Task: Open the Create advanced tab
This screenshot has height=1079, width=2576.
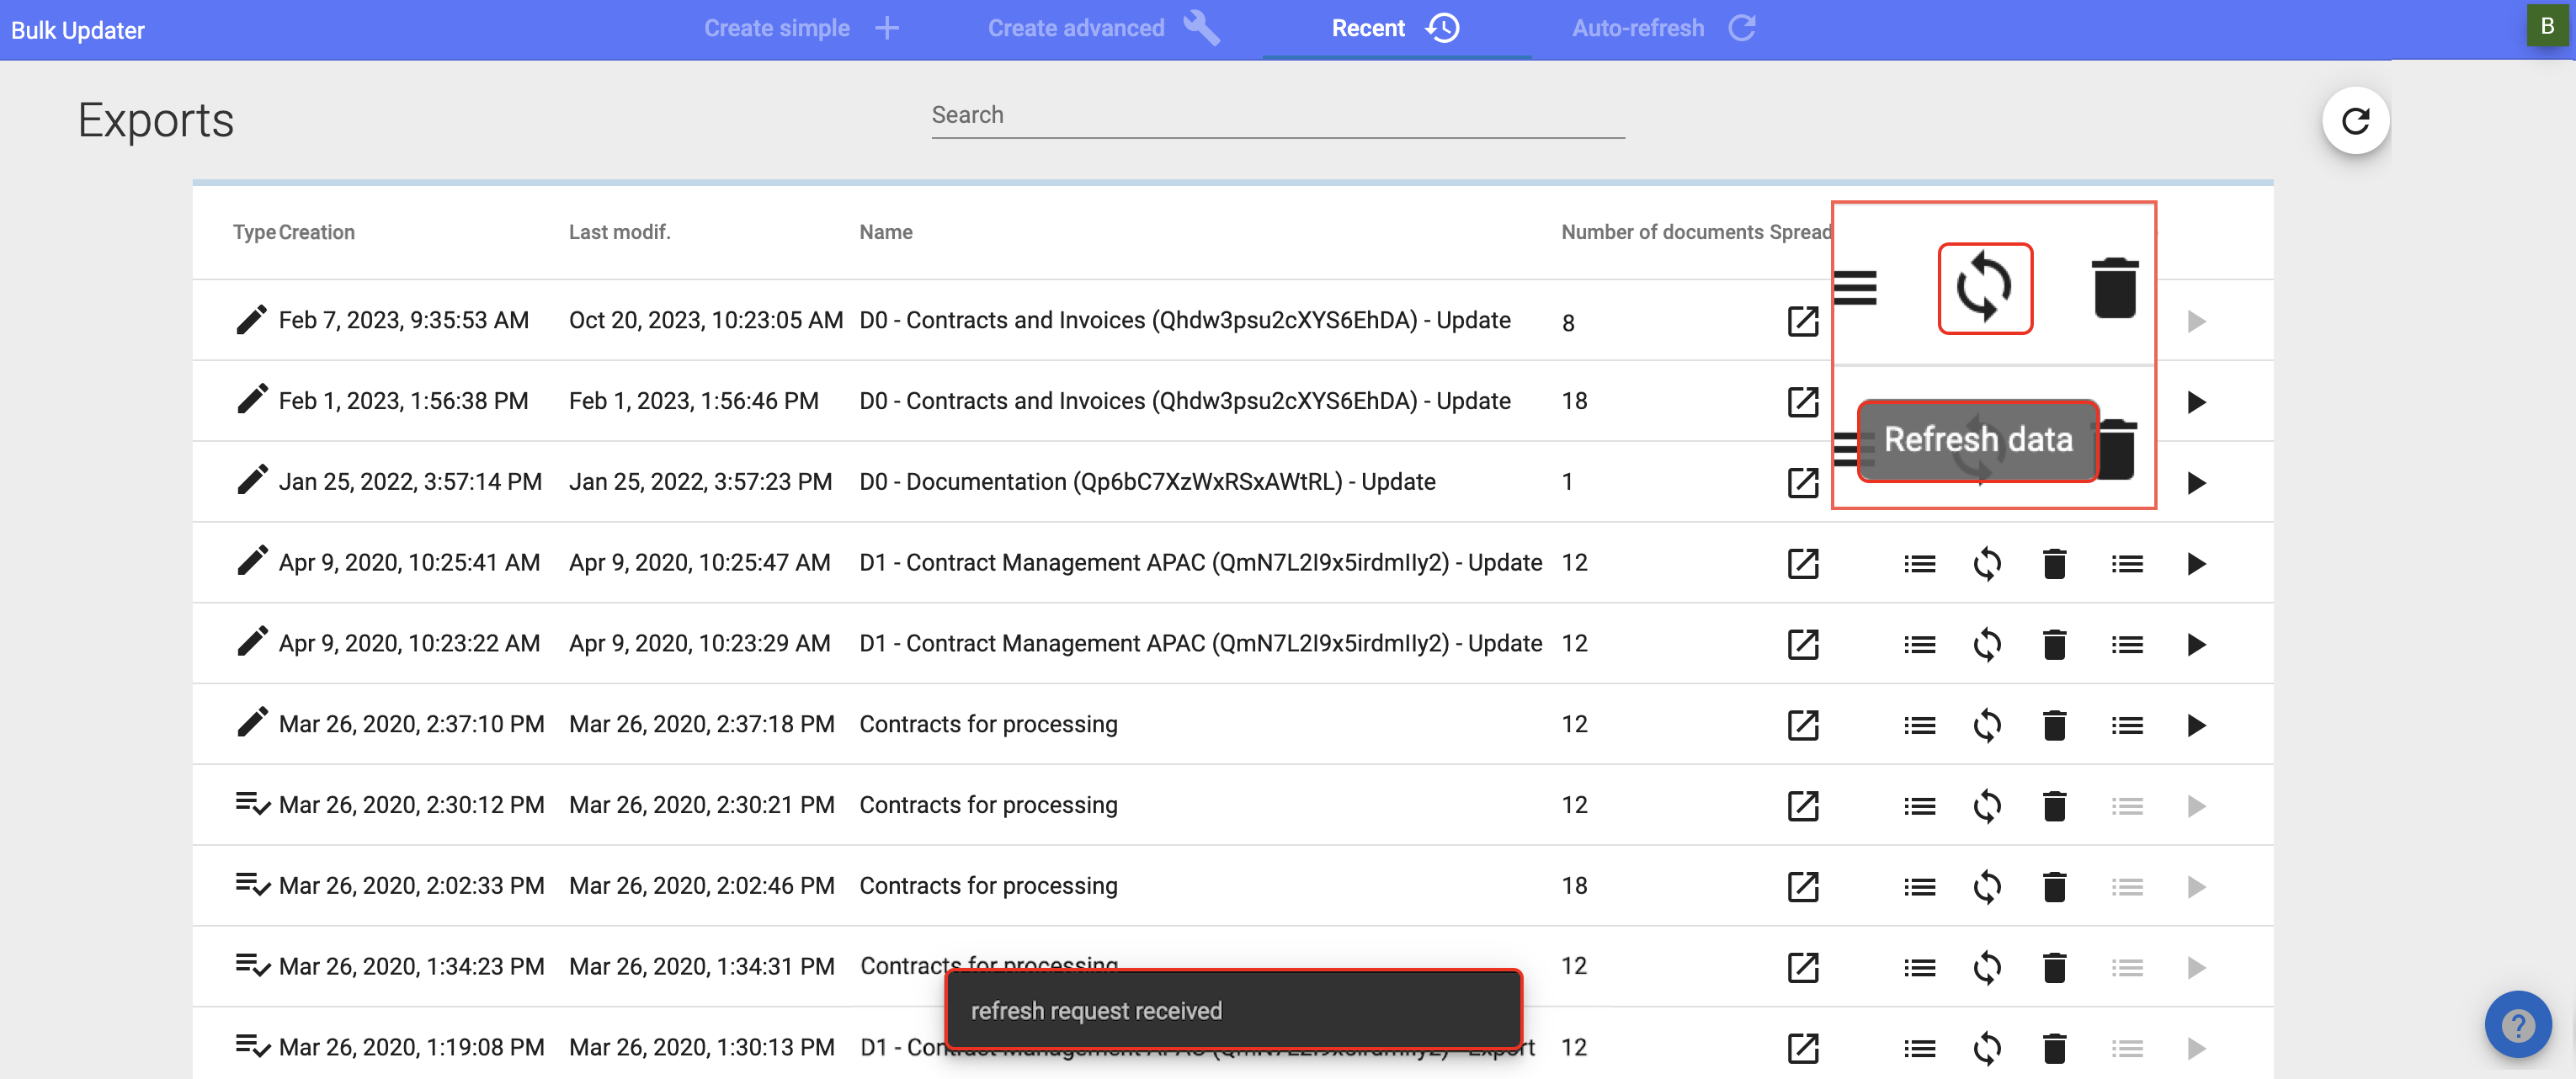Action: pyautogui.click(x=1103, y=28)
